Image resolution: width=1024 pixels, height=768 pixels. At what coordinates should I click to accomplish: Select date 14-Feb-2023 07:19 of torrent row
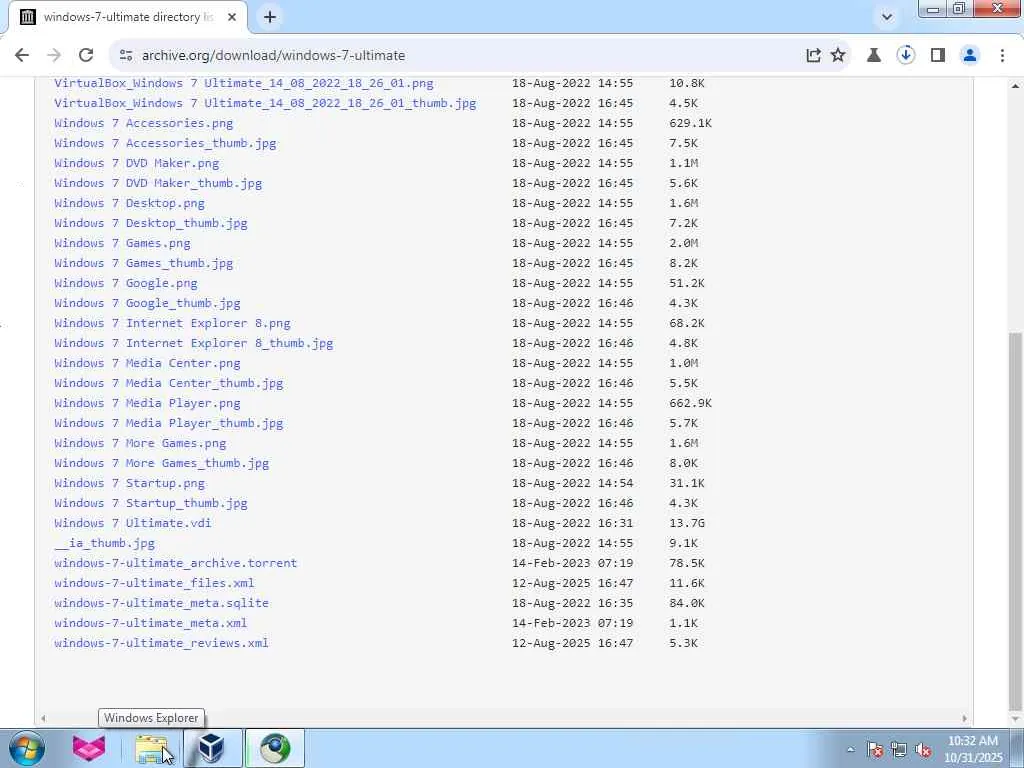click(x=573, y=563)
